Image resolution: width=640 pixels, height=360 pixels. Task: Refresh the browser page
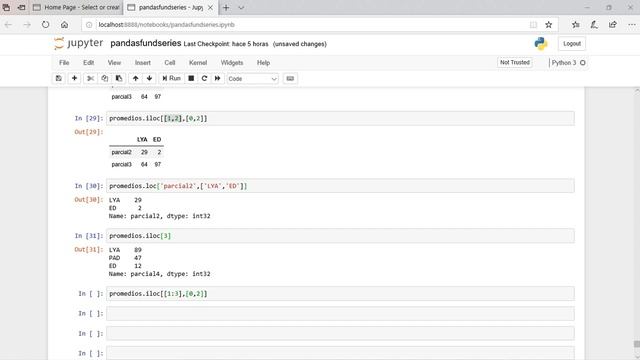pos(45,25)
